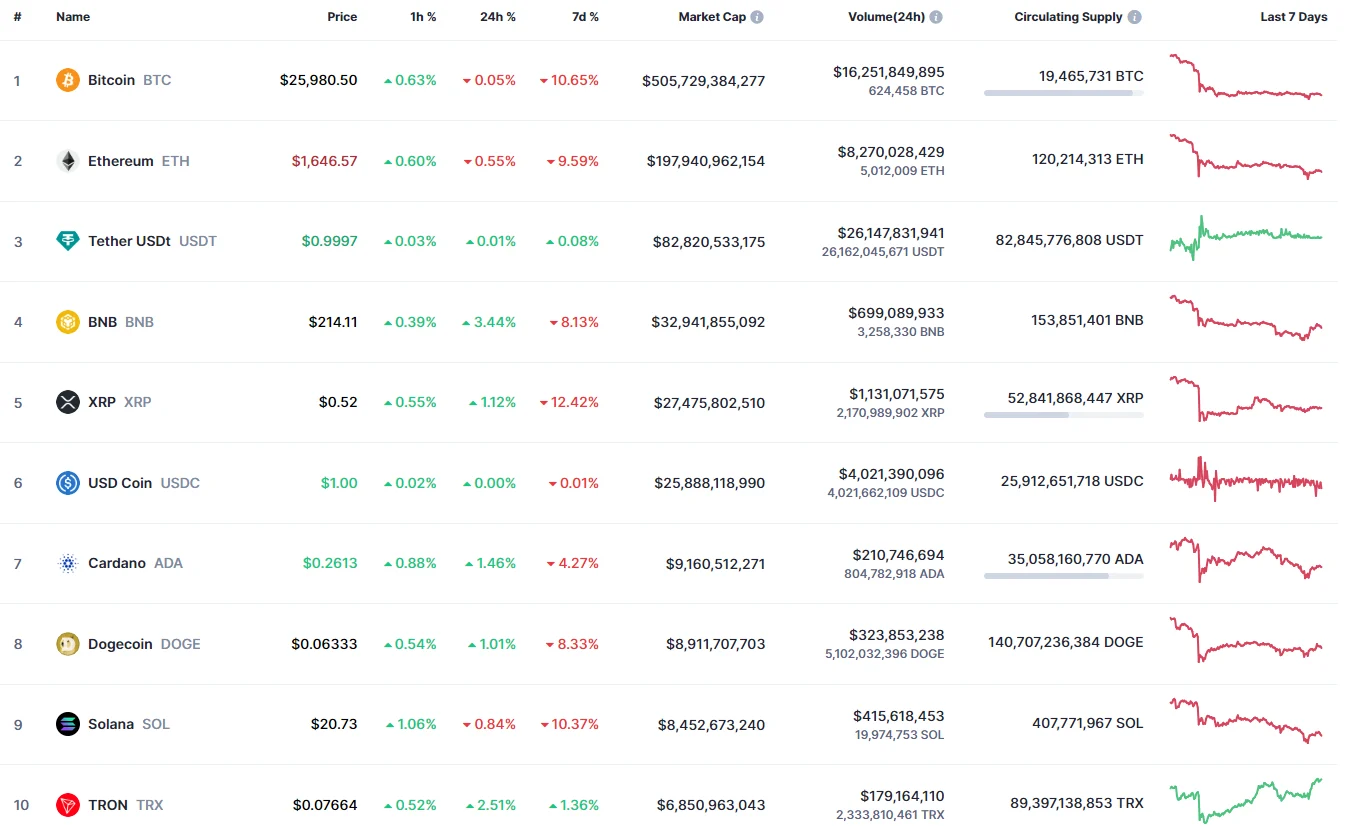Click the Ethereum ETH logo icon

tap(66, 161)
